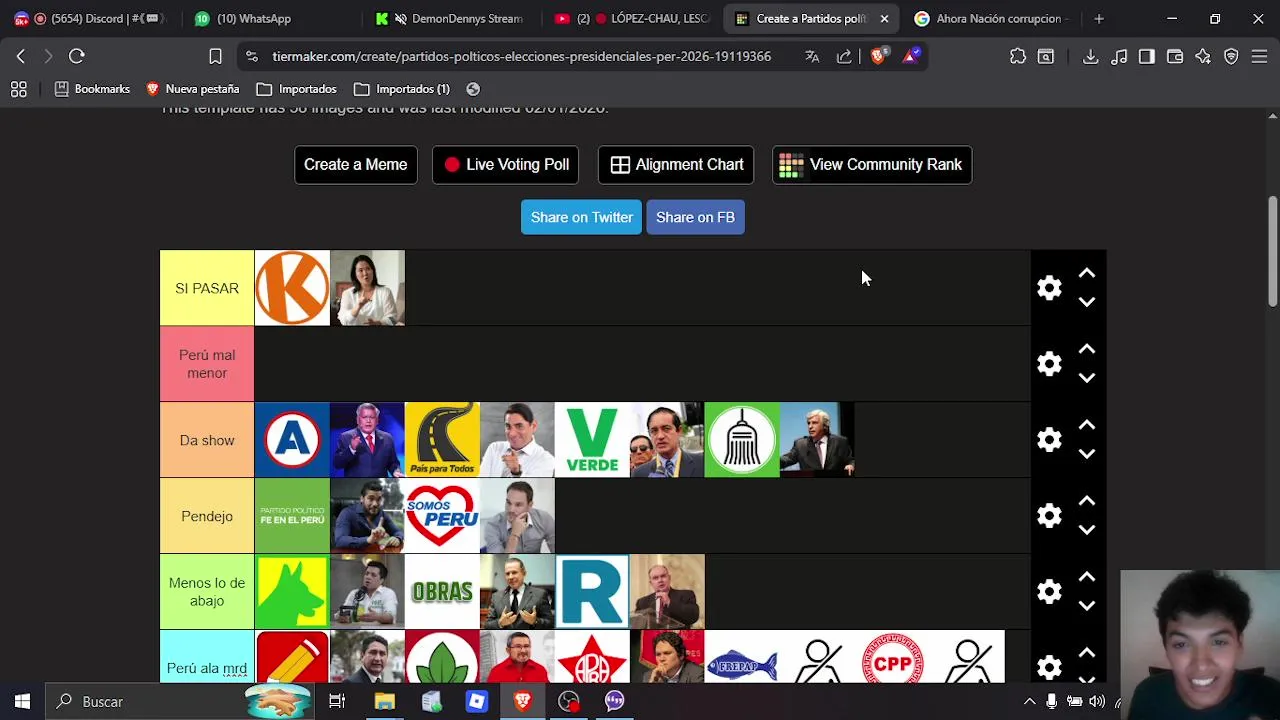The image size is (1280, 720).
Task: Toggle the browser sidebar panel icon
Action: [1147, 56]
